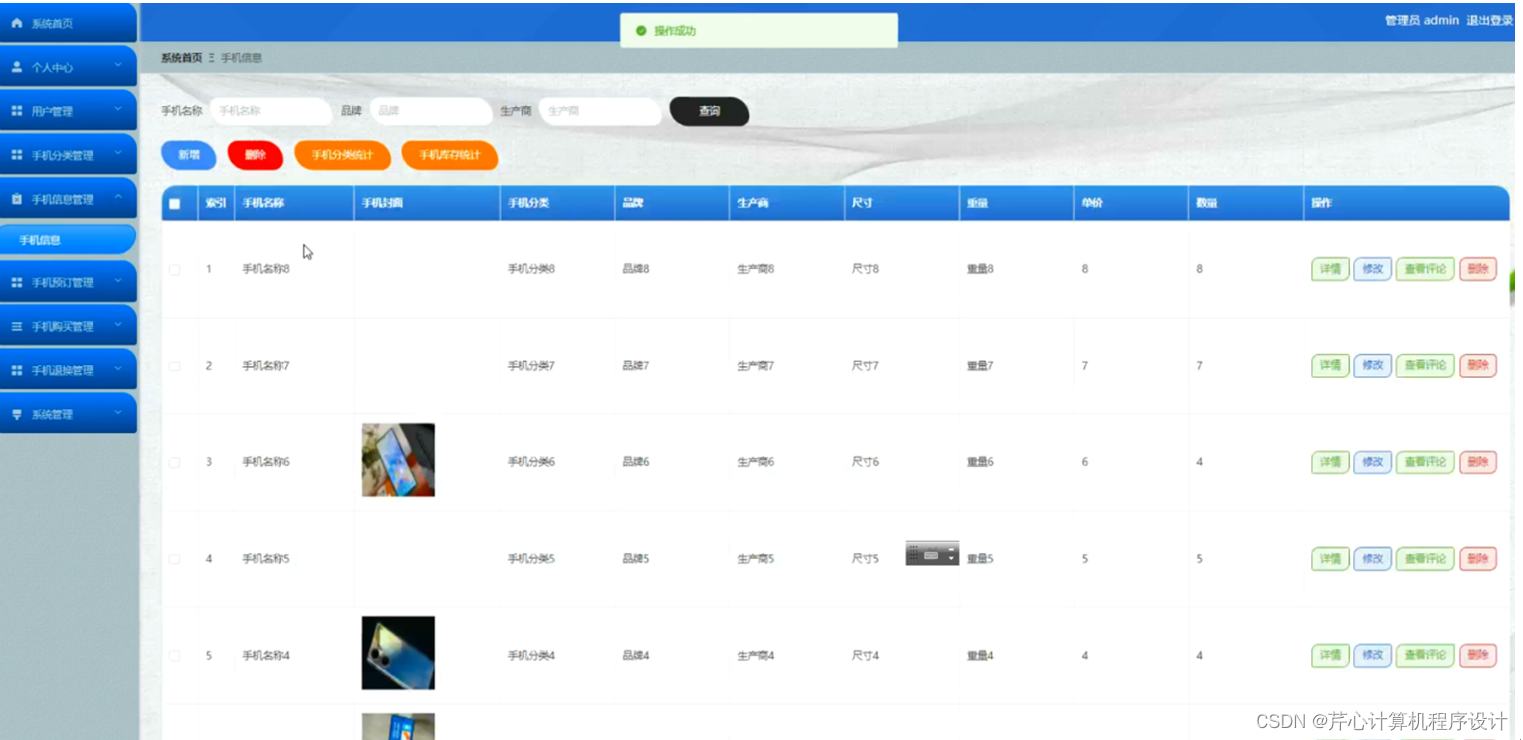Check the select-all checkbox in table header
The height and width of the screenshot is (740, 1523).
point(175,203)
